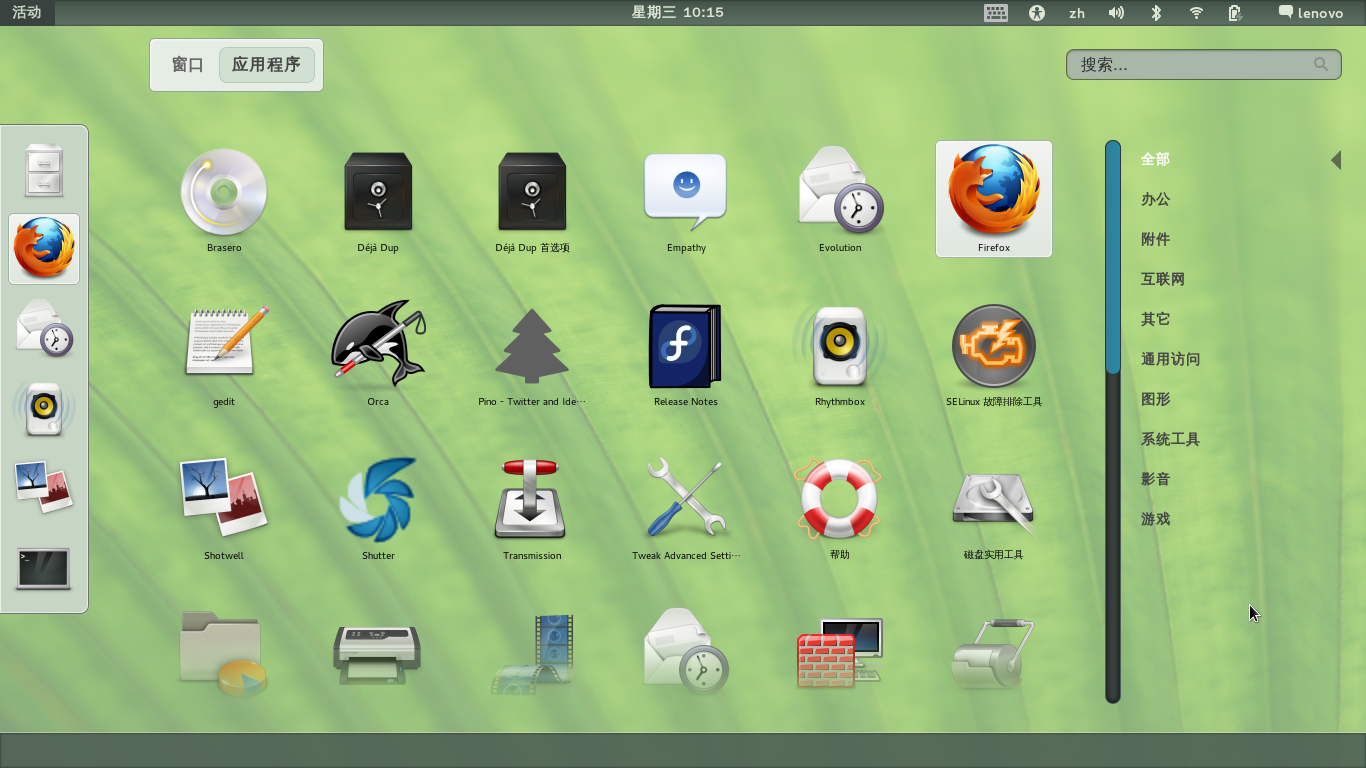
Task: Select the 应用程序 view tab
Action: coord(266,65)
